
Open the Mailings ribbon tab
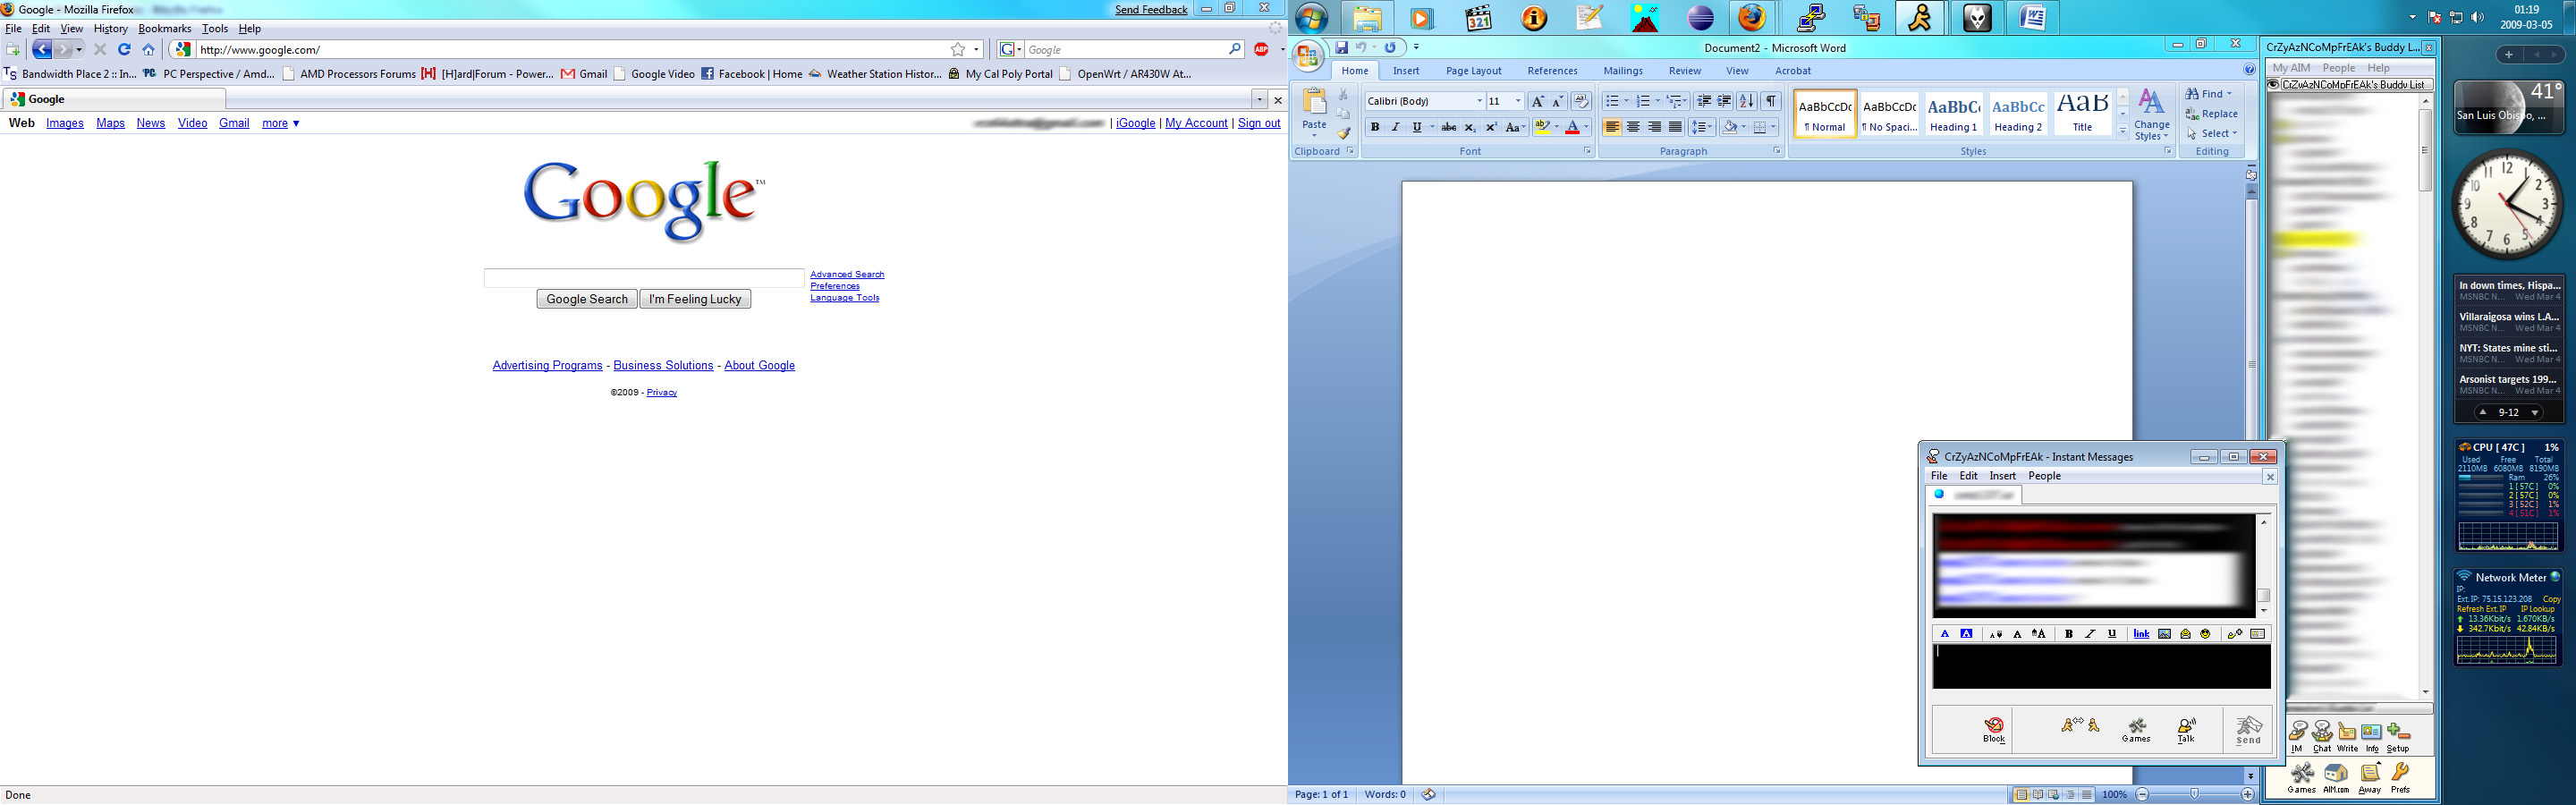(x=1622, y=71)
